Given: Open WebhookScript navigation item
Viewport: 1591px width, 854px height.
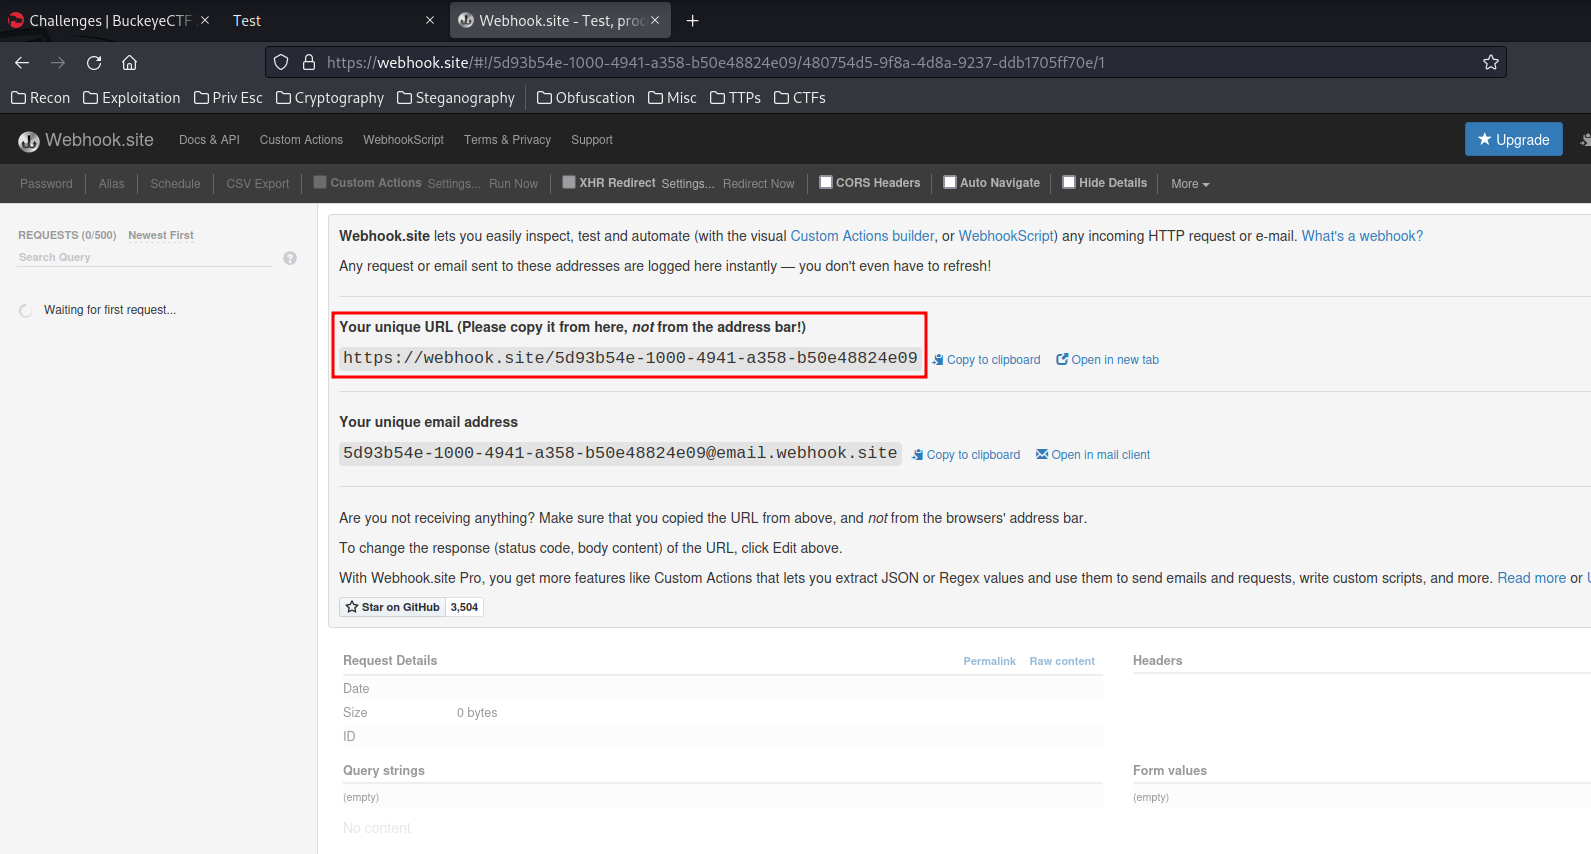Looking at the screenshot, I should pyautogui.click(x=403, y=140).
